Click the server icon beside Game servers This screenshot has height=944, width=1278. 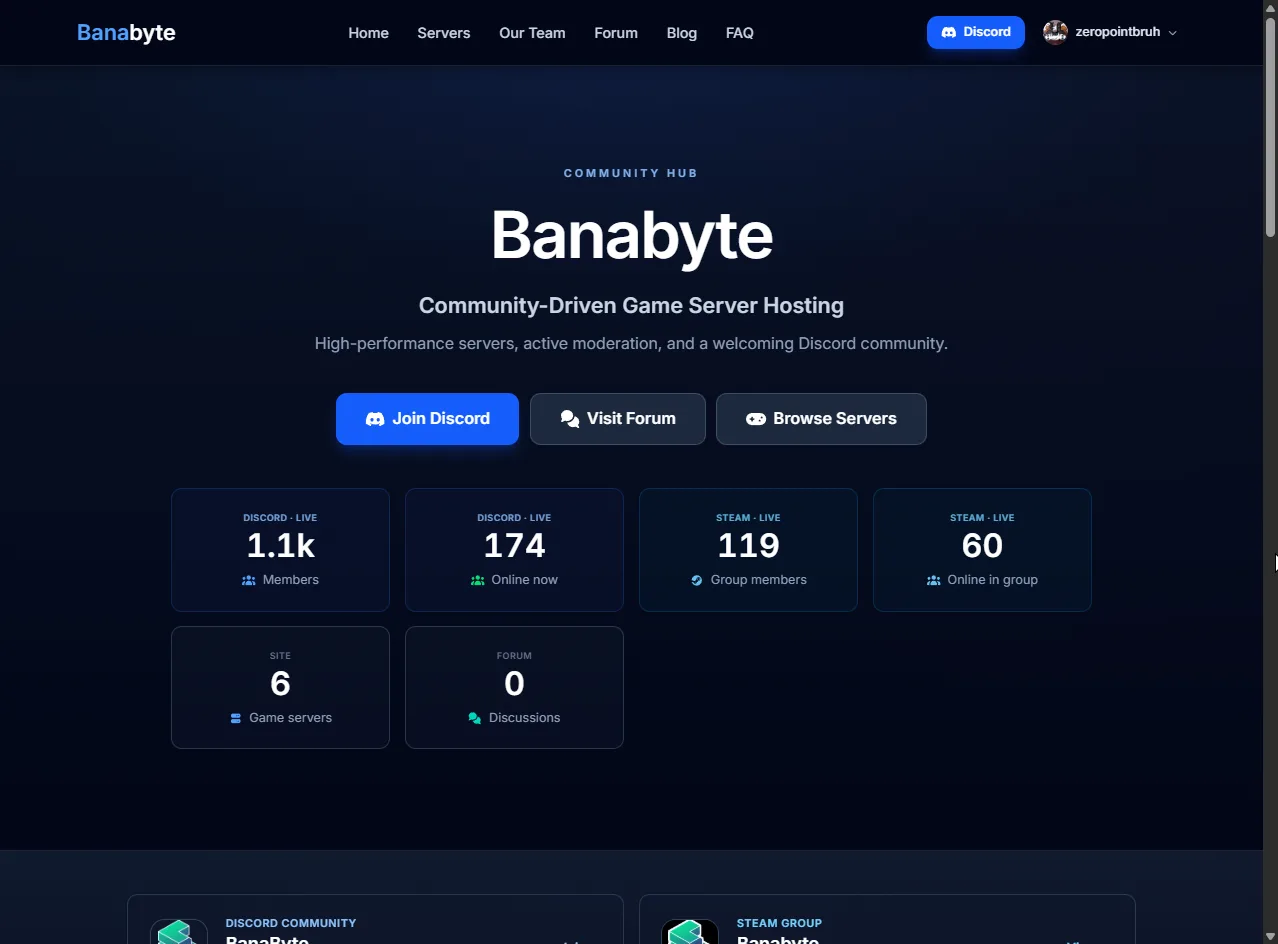tap(236, 718)
